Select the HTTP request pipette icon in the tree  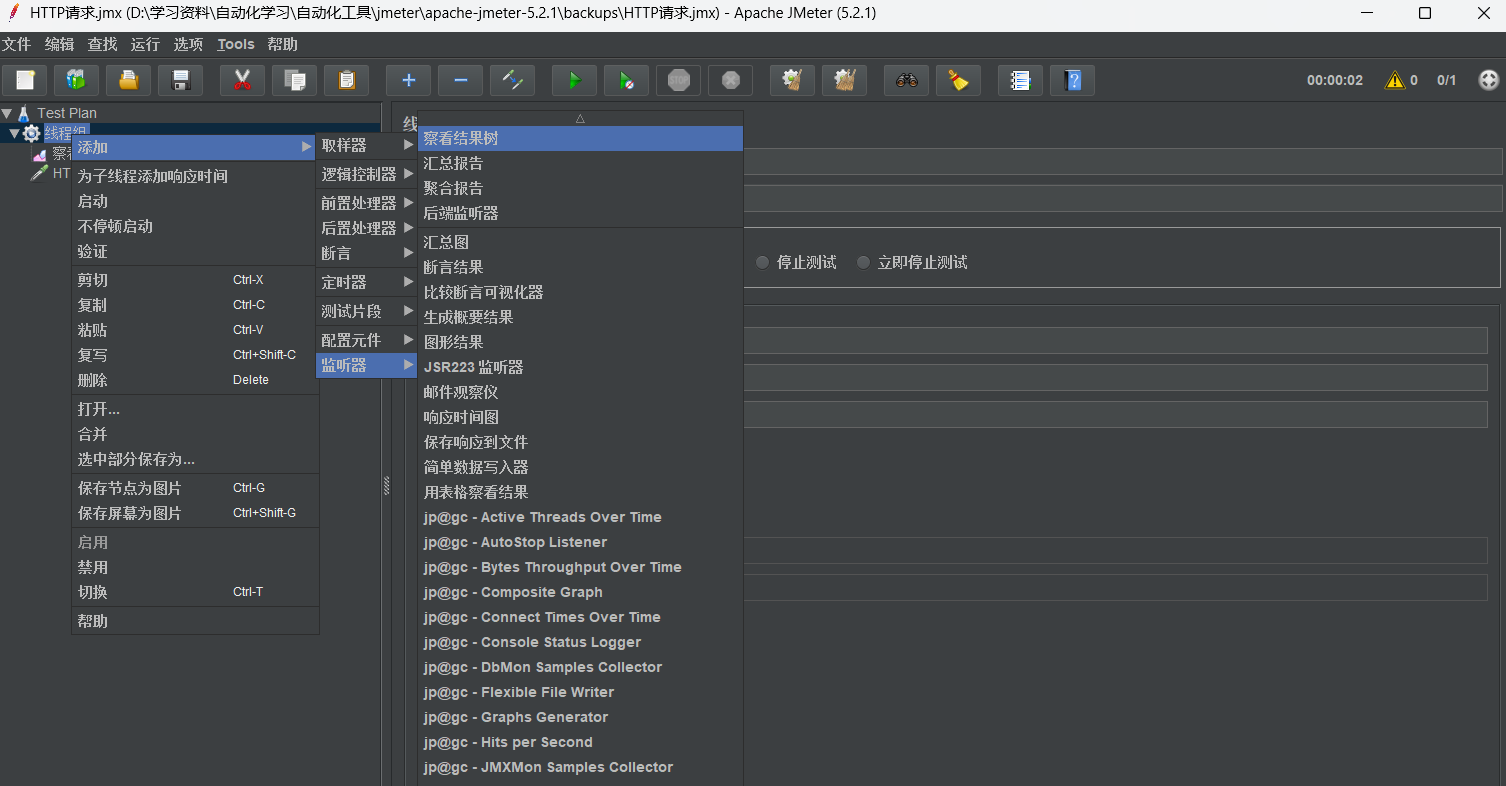[x=40, y=173]
